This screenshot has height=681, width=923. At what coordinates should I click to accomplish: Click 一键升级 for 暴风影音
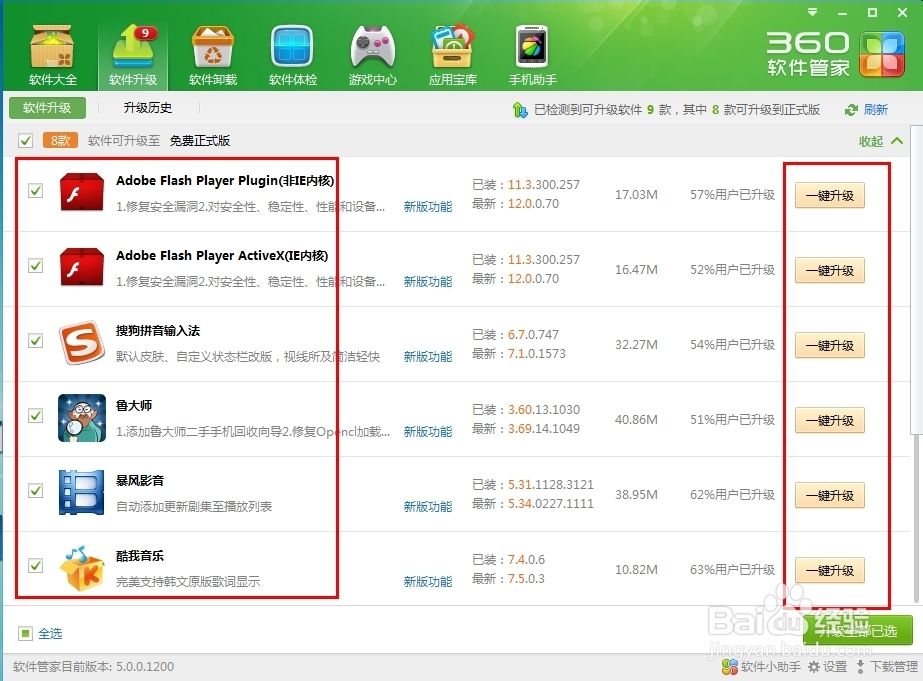pos(829,495)
